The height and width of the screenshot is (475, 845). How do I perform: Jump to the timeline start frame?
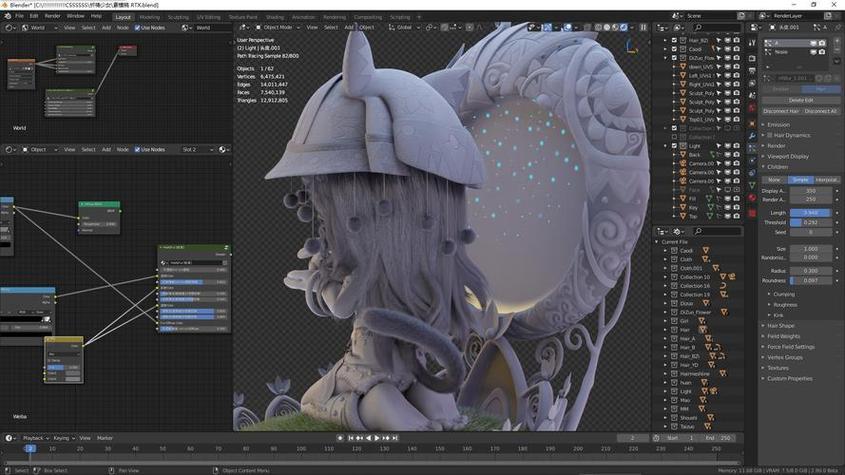tap(351, 438)
